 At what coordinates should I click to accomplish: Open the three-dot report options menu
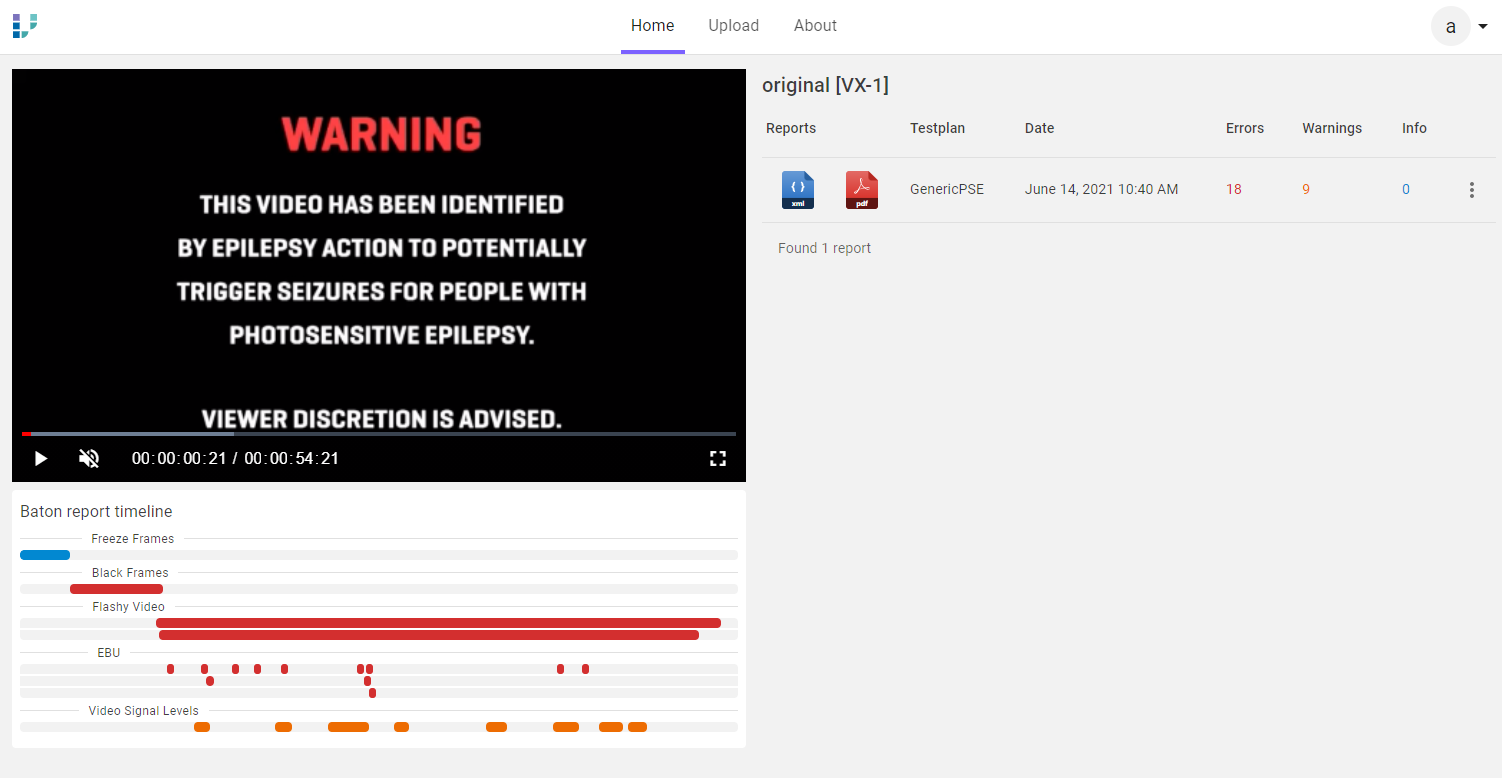[1471, 190]
